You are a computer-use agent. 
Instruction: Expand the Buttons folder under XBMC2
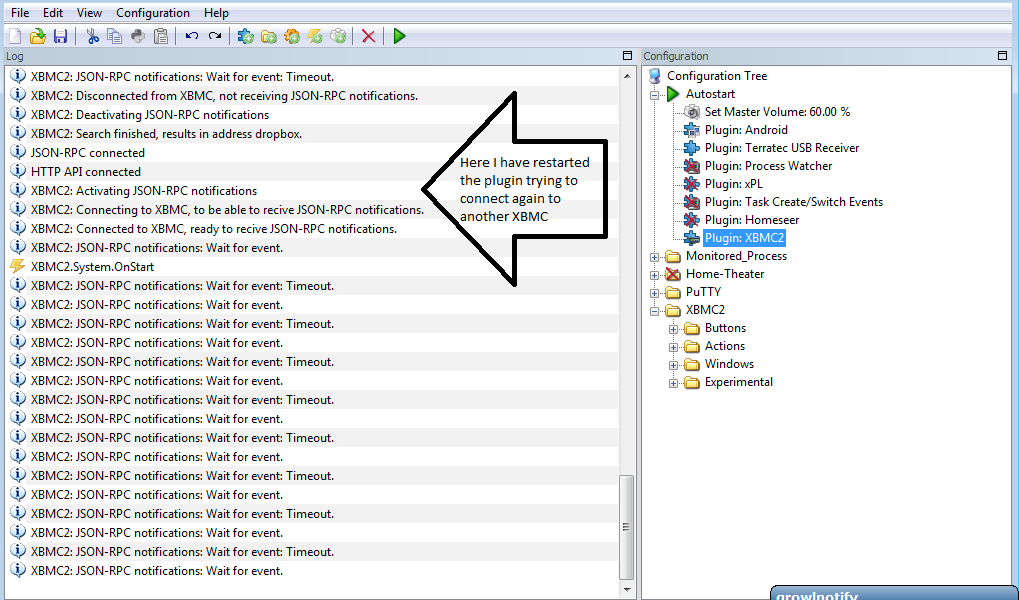(673, 329)
